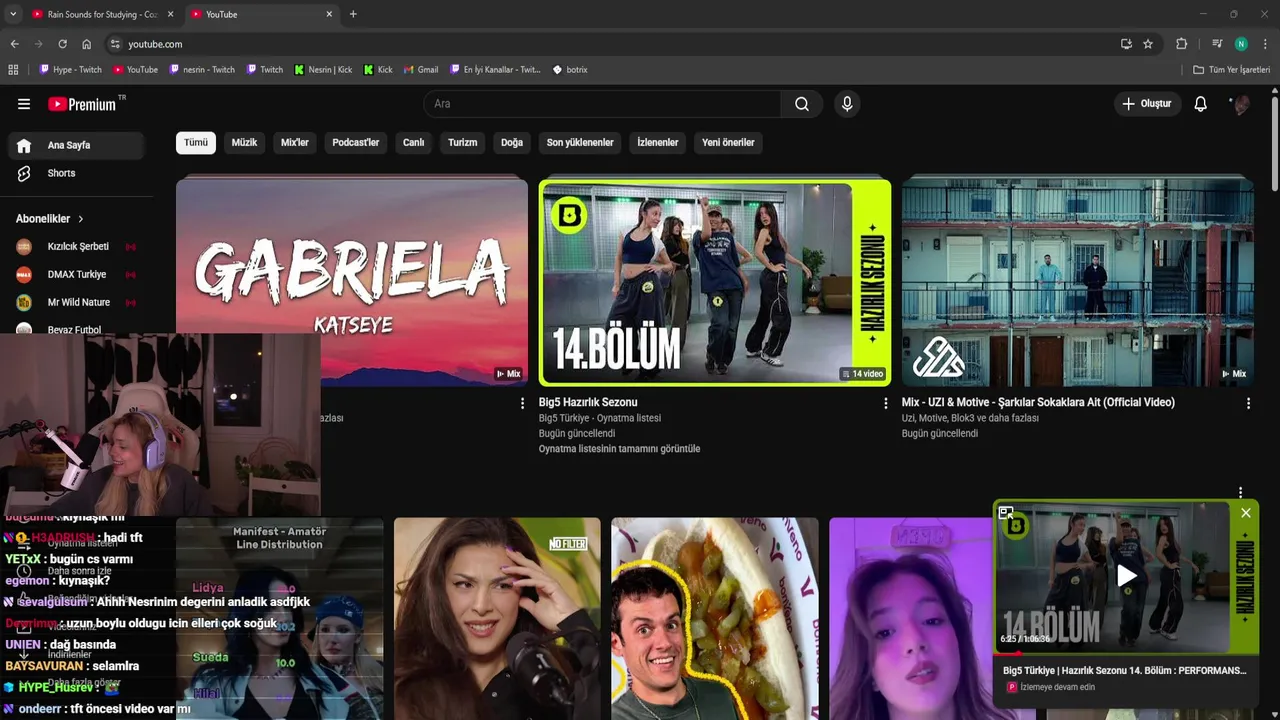
Task: Open more options for UZI & Motive mix
Action: pyautogui.click(x=1248, y=403)
